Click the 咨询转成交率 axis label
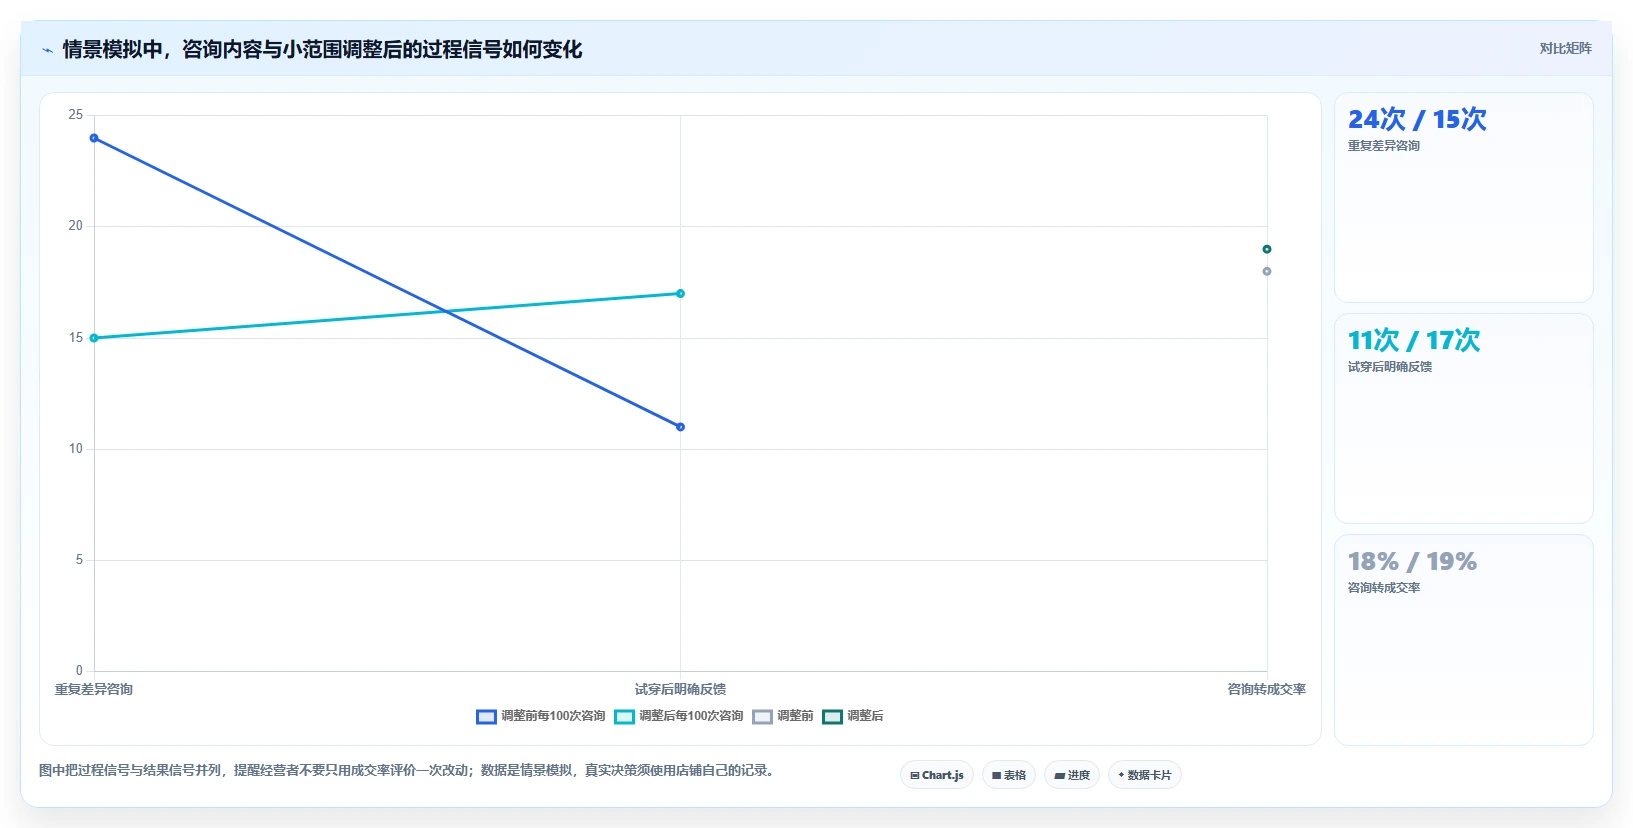The width and height of the screenshot is (1633, 828). [1267, 689]
